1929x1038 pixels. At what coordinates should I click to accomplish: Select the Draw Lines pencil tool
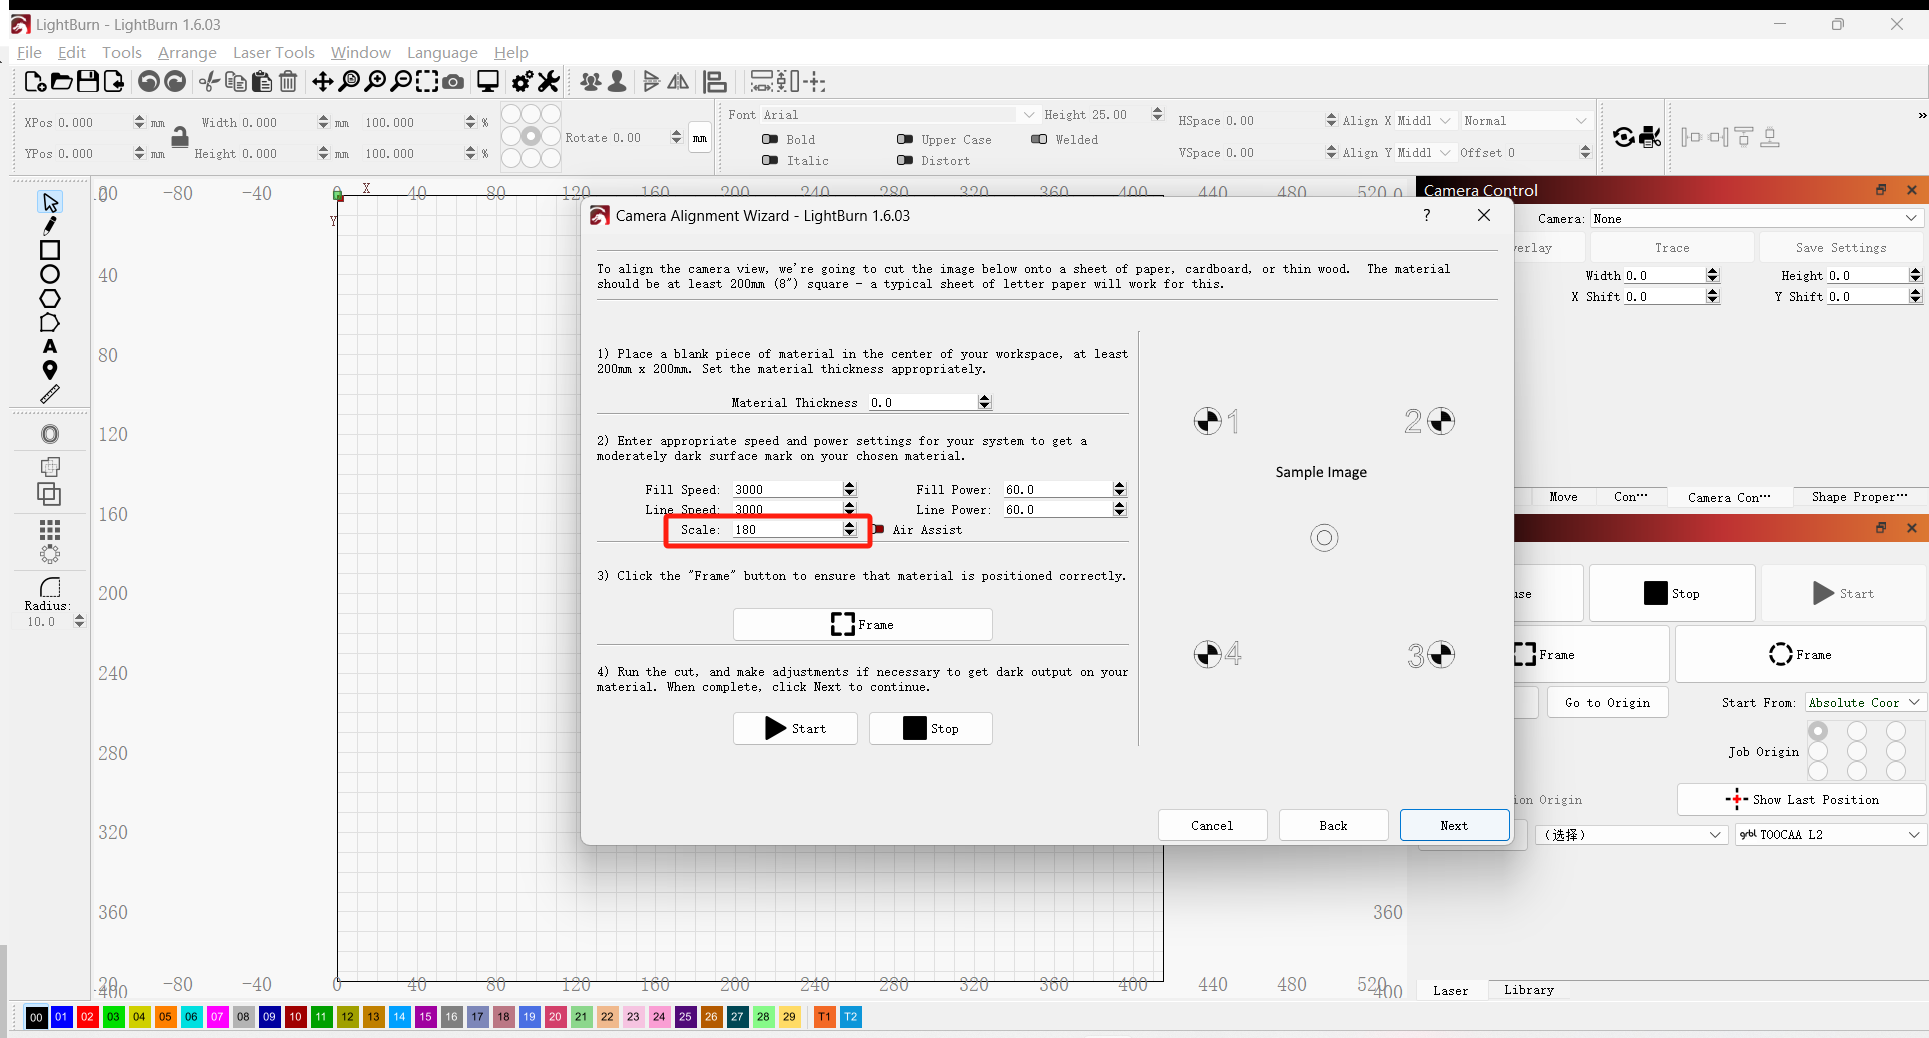tap(50, 226)
